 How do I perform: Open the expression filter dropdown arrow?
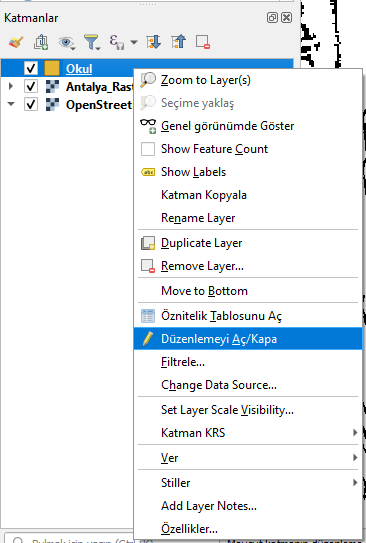click(134, 42)
